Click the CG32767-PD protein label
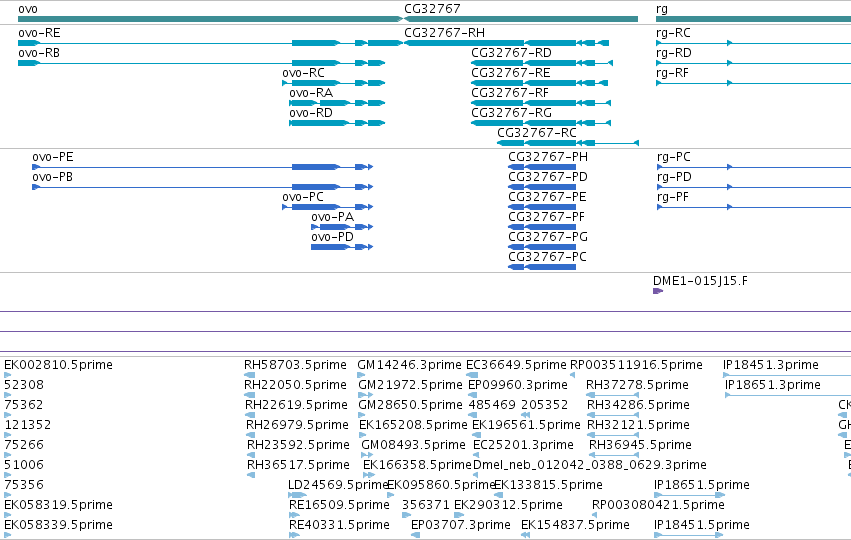851x540 pixels. [548, 177]
